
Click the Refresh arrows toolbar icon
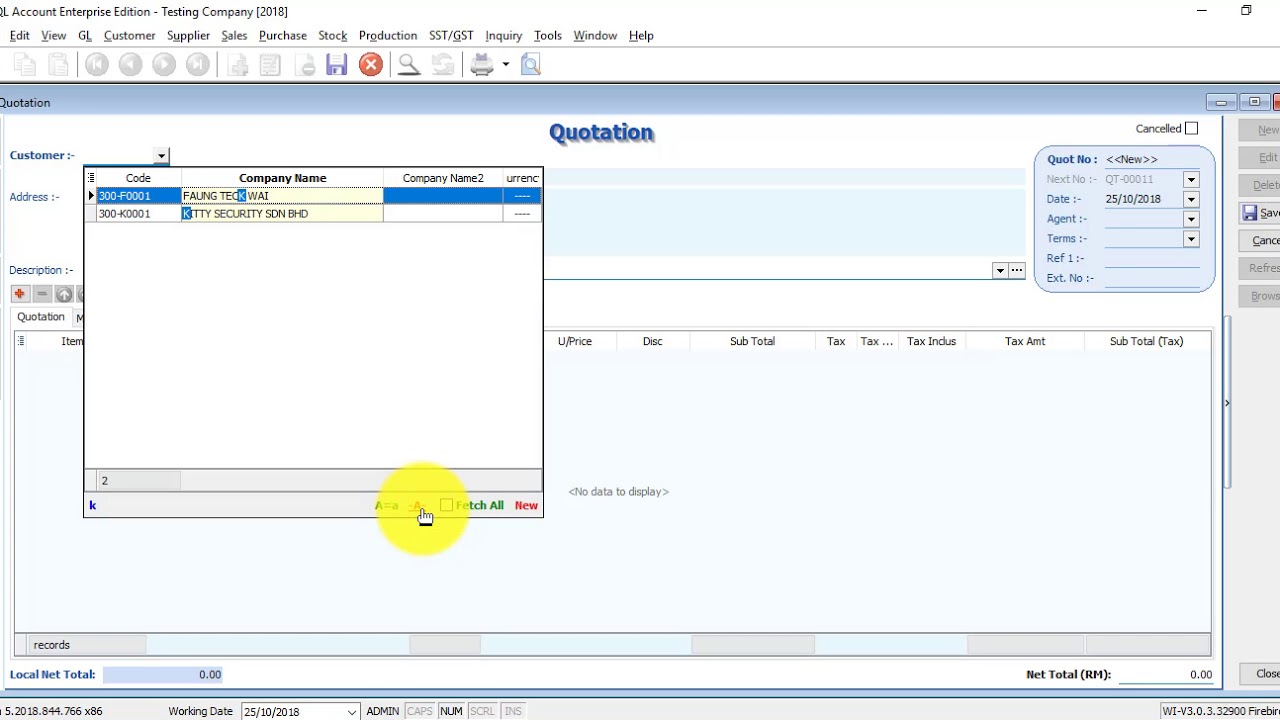coord(443,65)
